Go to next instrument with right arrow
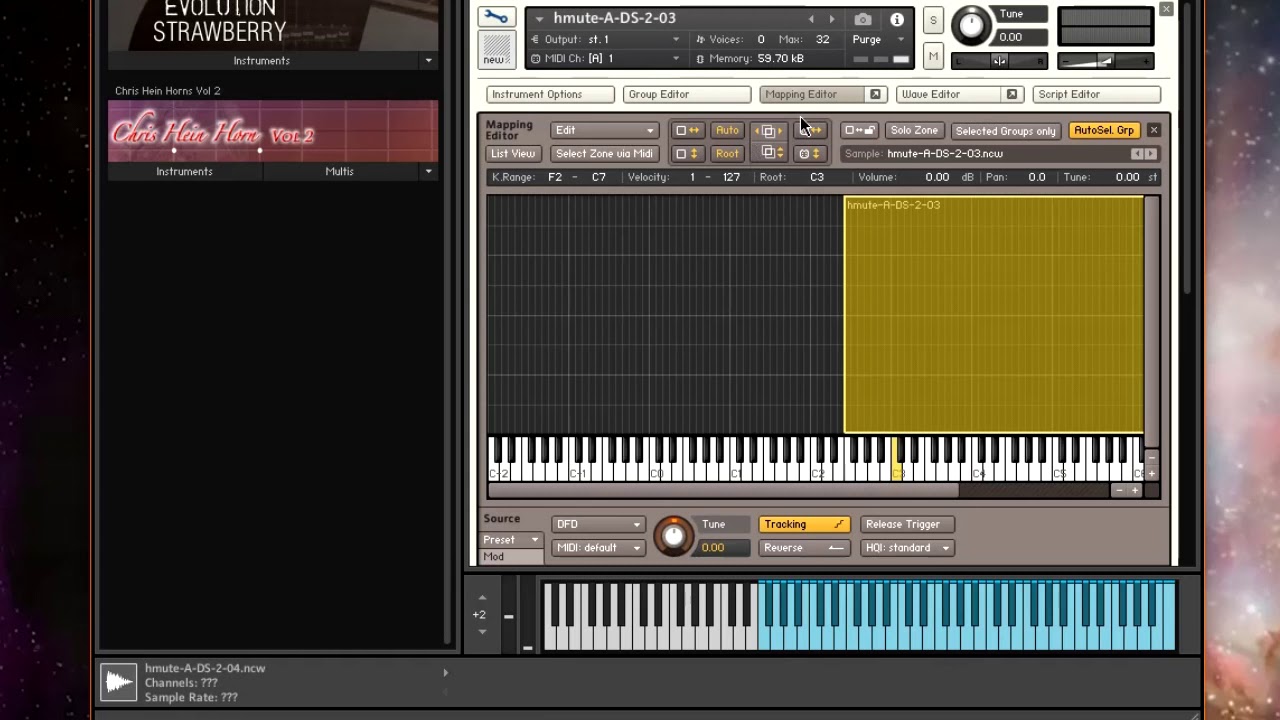Image resolution: width=1280 pixels, height=720 pixels. click(x=832, y=19)
